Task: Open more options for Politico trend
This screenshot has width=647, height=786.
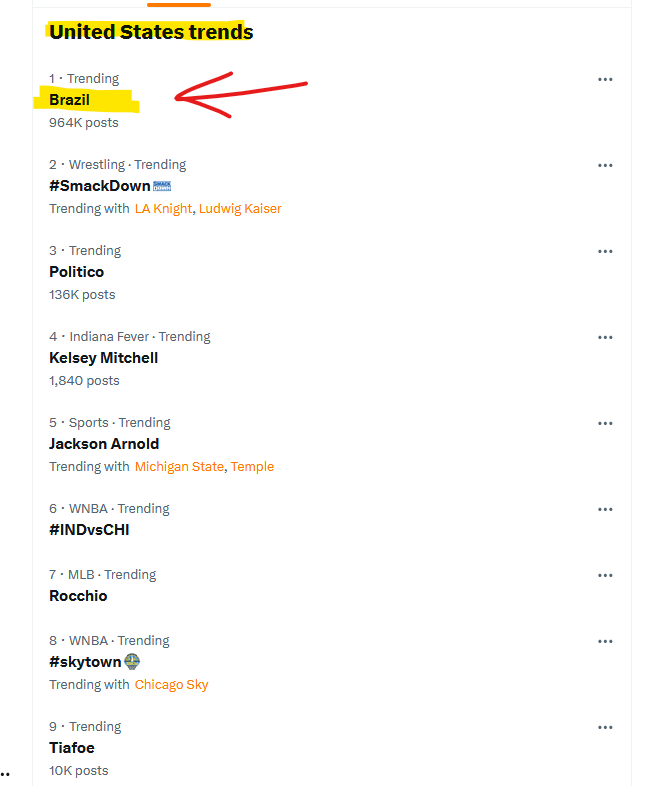Action: tap(605, 251)
